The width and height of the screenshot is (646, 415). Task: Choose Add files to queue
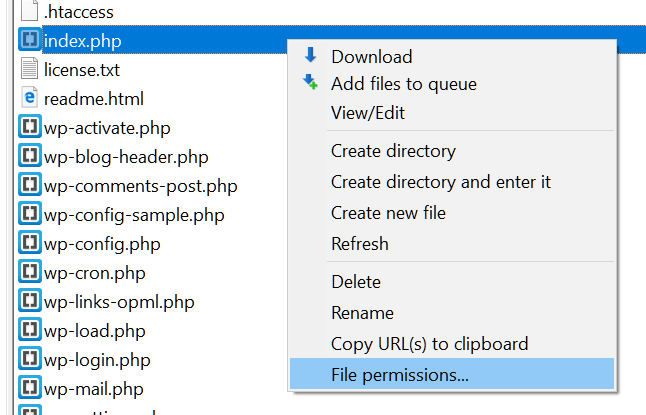click(x=404, y=84)
